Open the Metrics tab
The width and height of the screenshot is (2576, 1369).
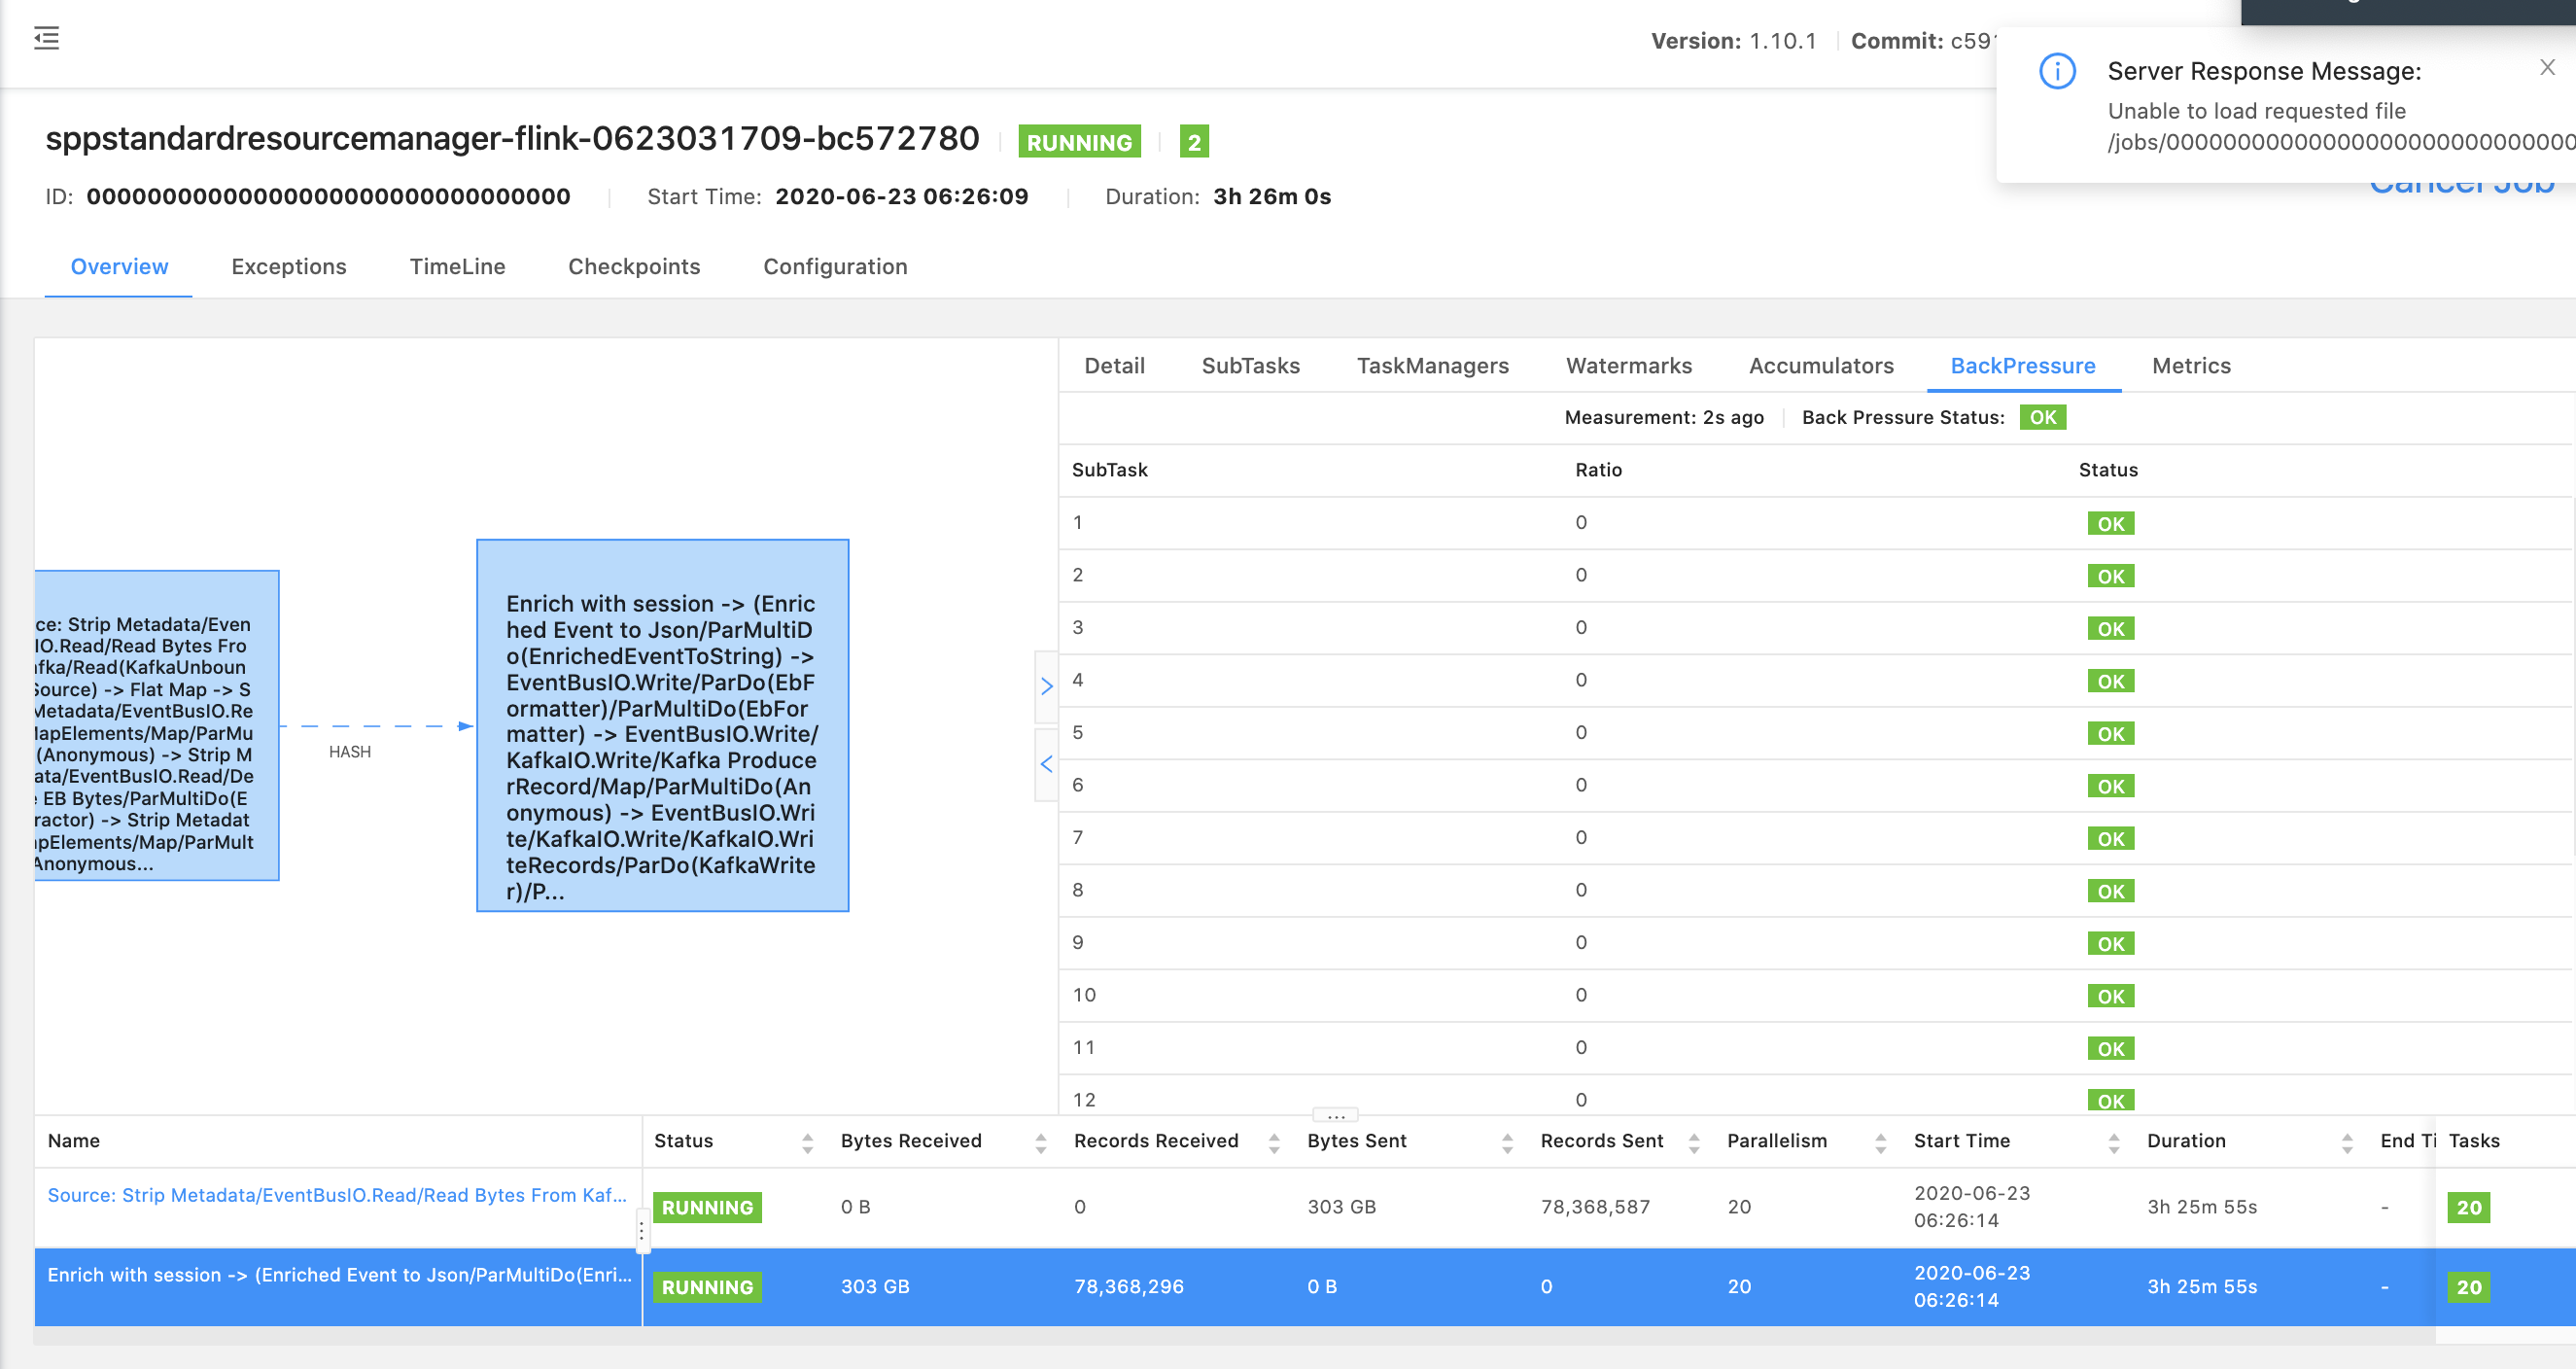2190,366
